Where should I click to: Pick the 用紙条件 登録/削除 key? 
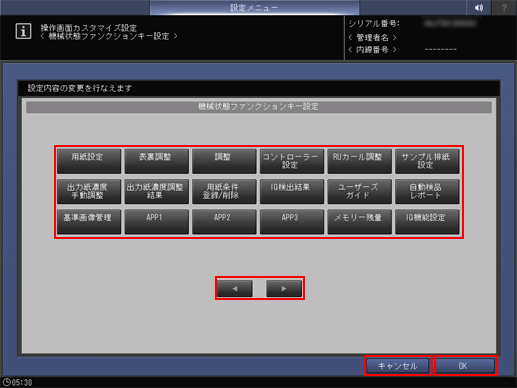coord(224,191)
